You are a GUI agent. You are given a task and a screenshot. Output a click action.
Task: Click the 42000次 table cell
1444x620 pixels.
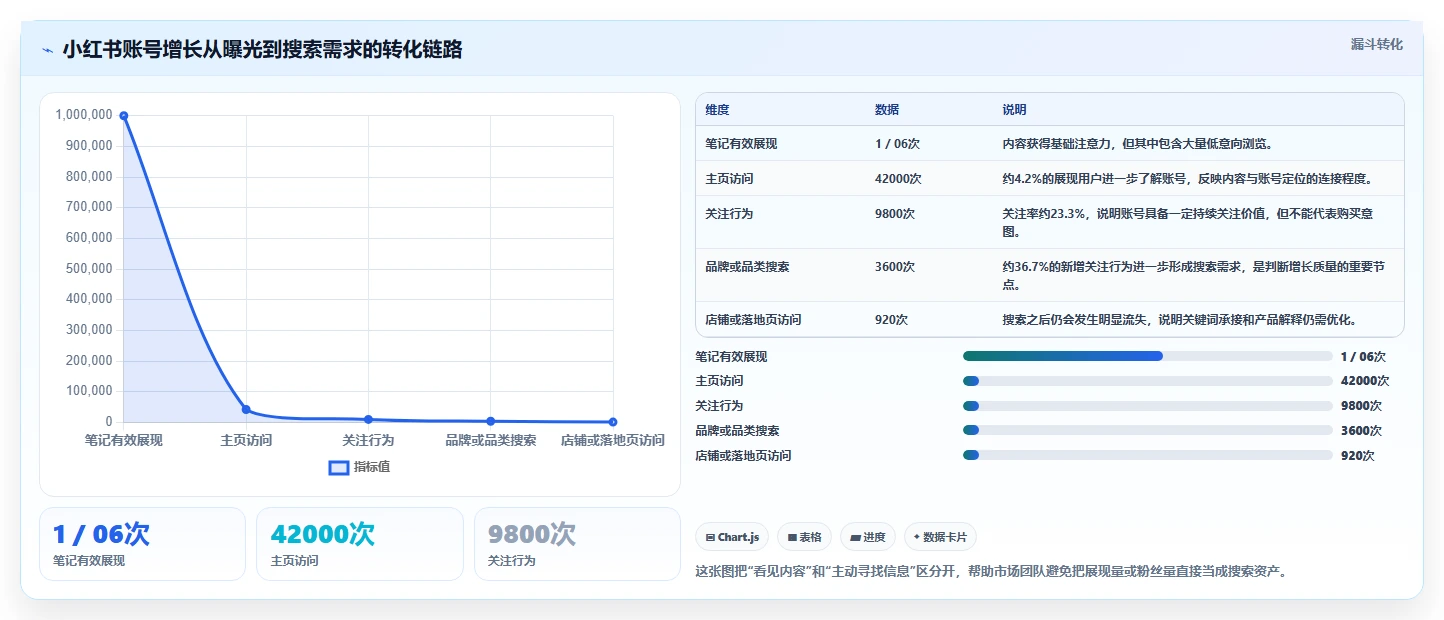(898, 179)
